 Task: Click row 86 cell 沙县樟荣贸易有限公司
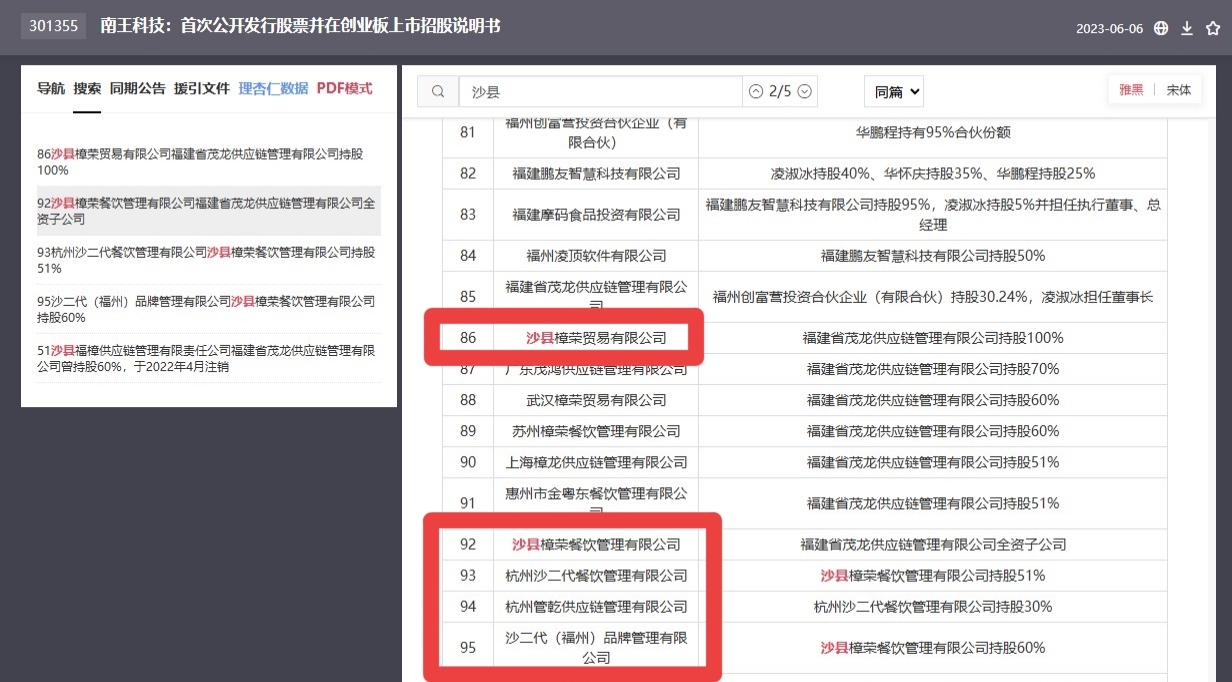click(596, 338)
